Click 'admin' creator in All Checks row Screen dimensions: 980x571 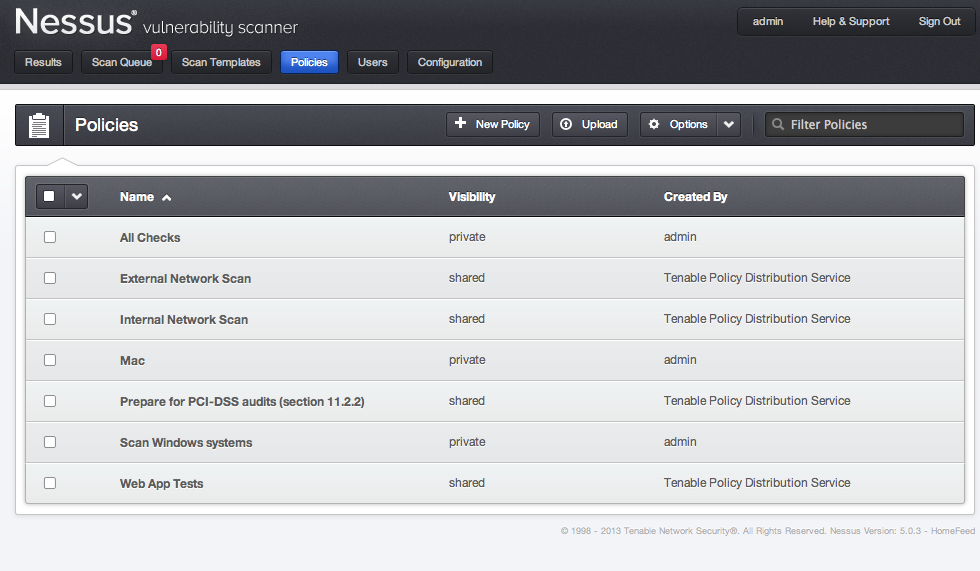(x=680, y=237)
